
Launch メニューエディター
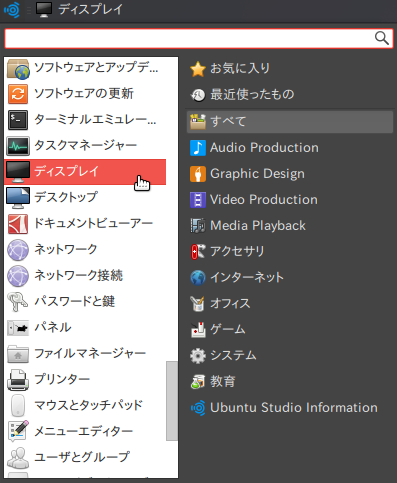(x=85, y=432)
